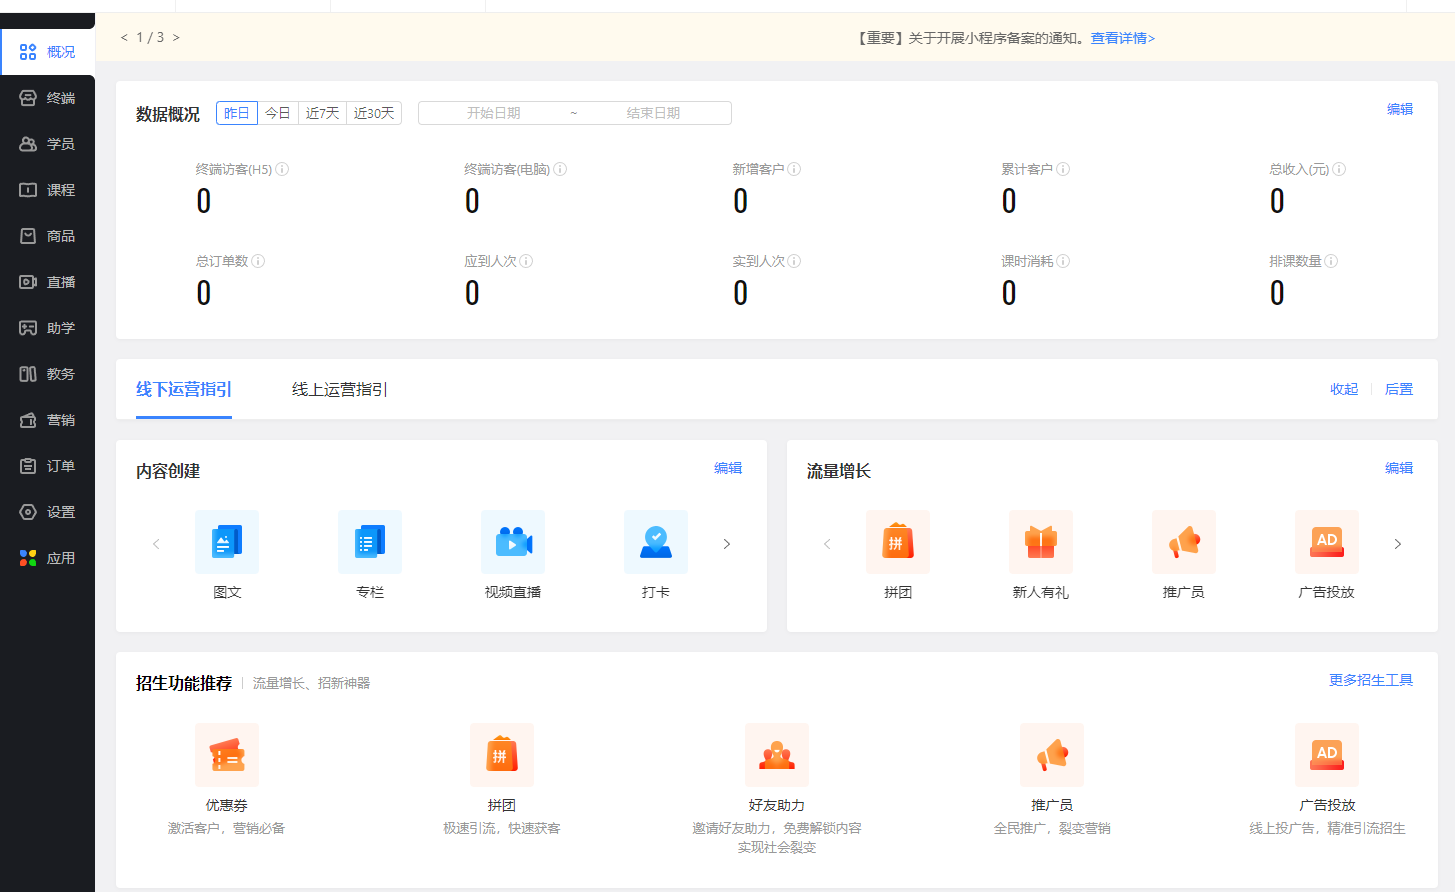Click the 后置 link
Image resolution: width=1455 pixels, height=892 pixels.
1399,389
